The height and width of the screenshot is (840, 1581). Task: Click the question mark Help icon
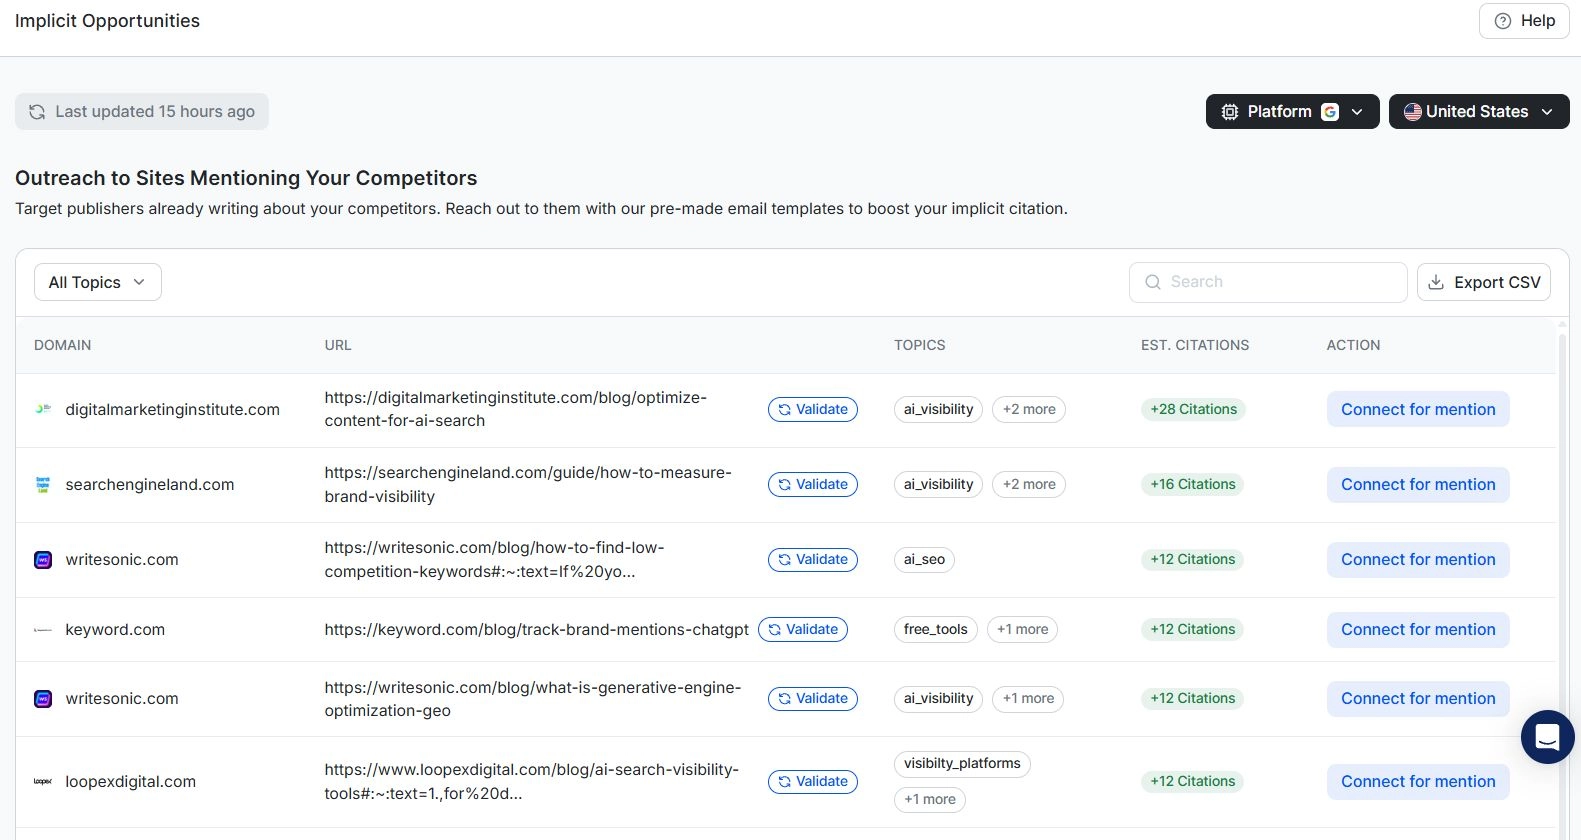(1502, 21)
